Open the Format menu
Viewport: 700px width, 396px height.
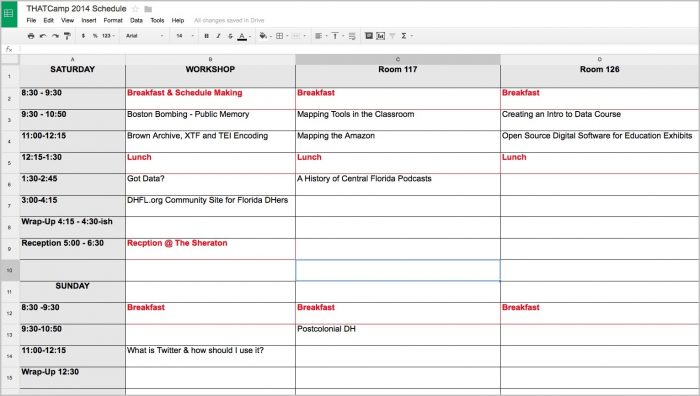[x=113, y=21]
